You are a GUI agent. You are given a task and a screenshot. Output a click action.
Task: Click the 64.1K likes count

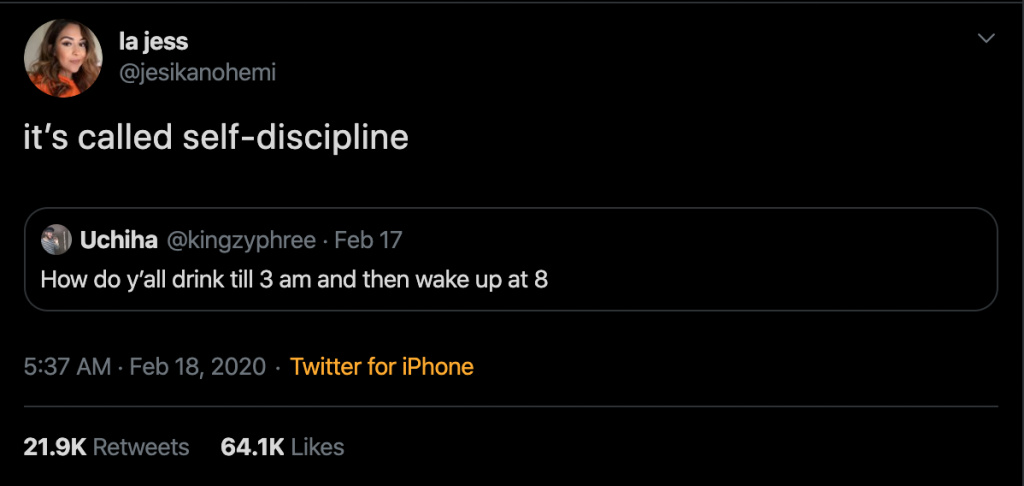coord(251,447)
